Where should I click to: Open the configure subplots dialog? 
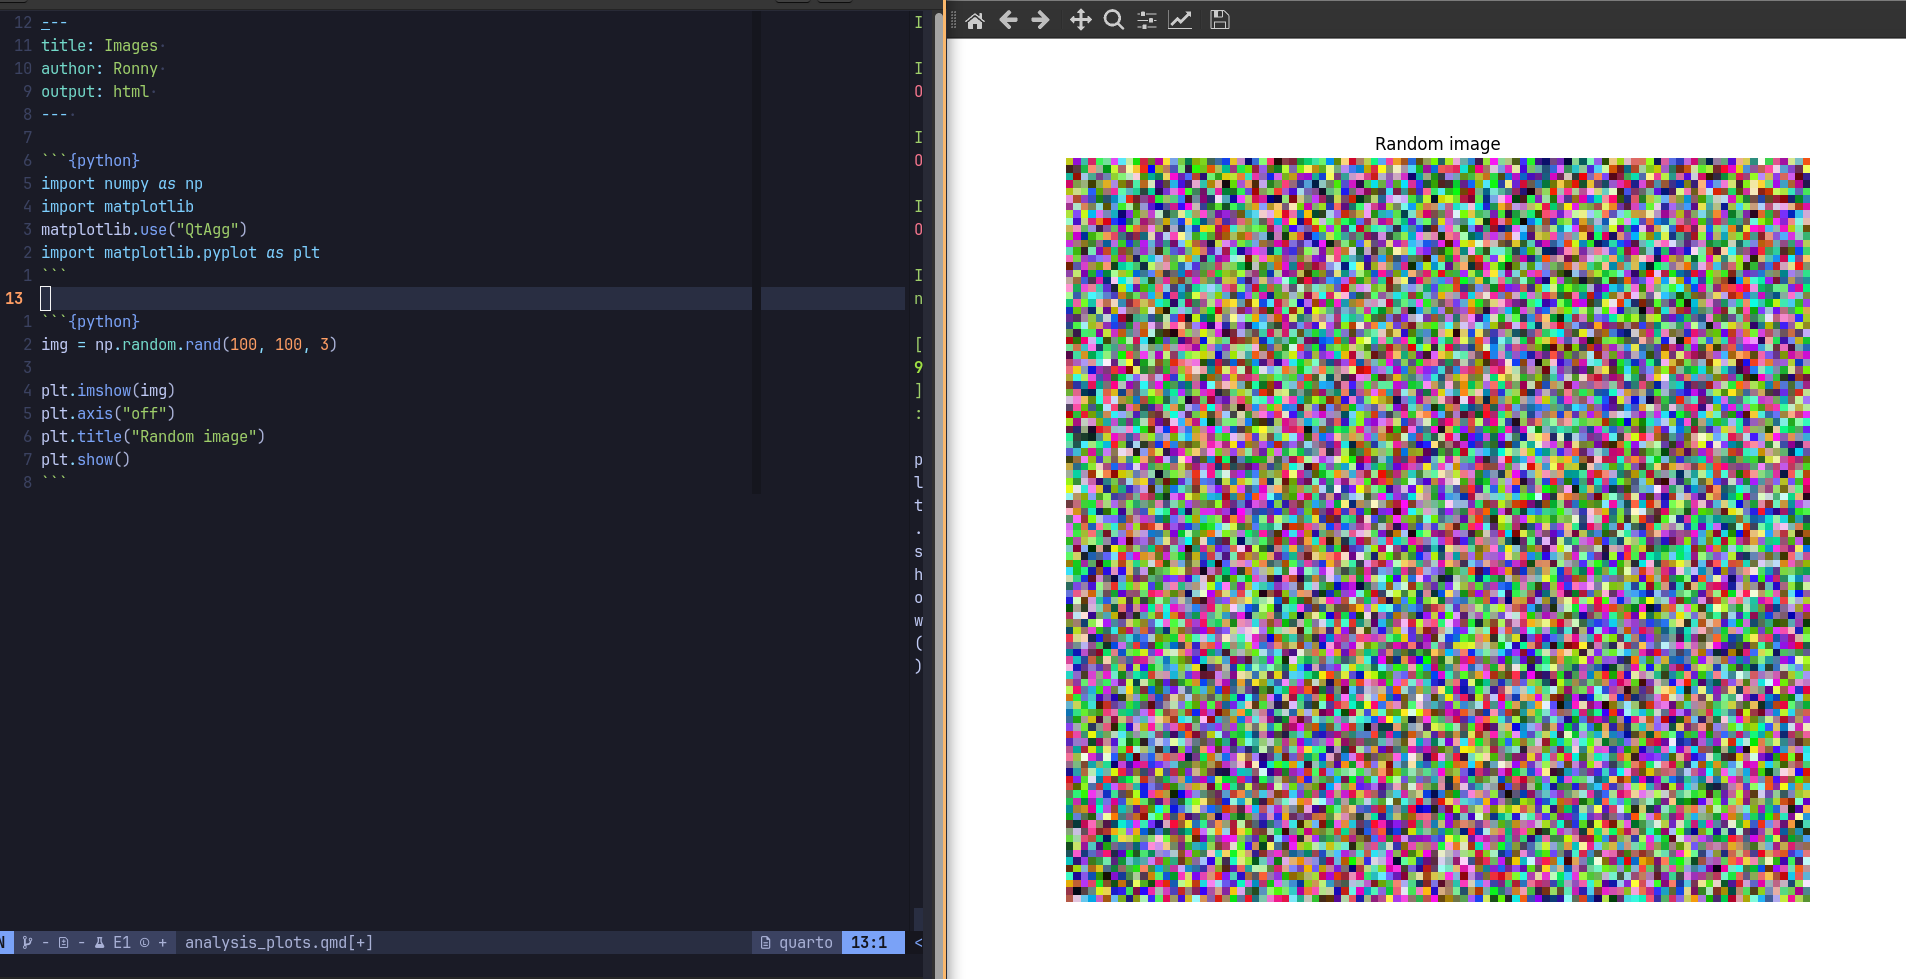1147,20
